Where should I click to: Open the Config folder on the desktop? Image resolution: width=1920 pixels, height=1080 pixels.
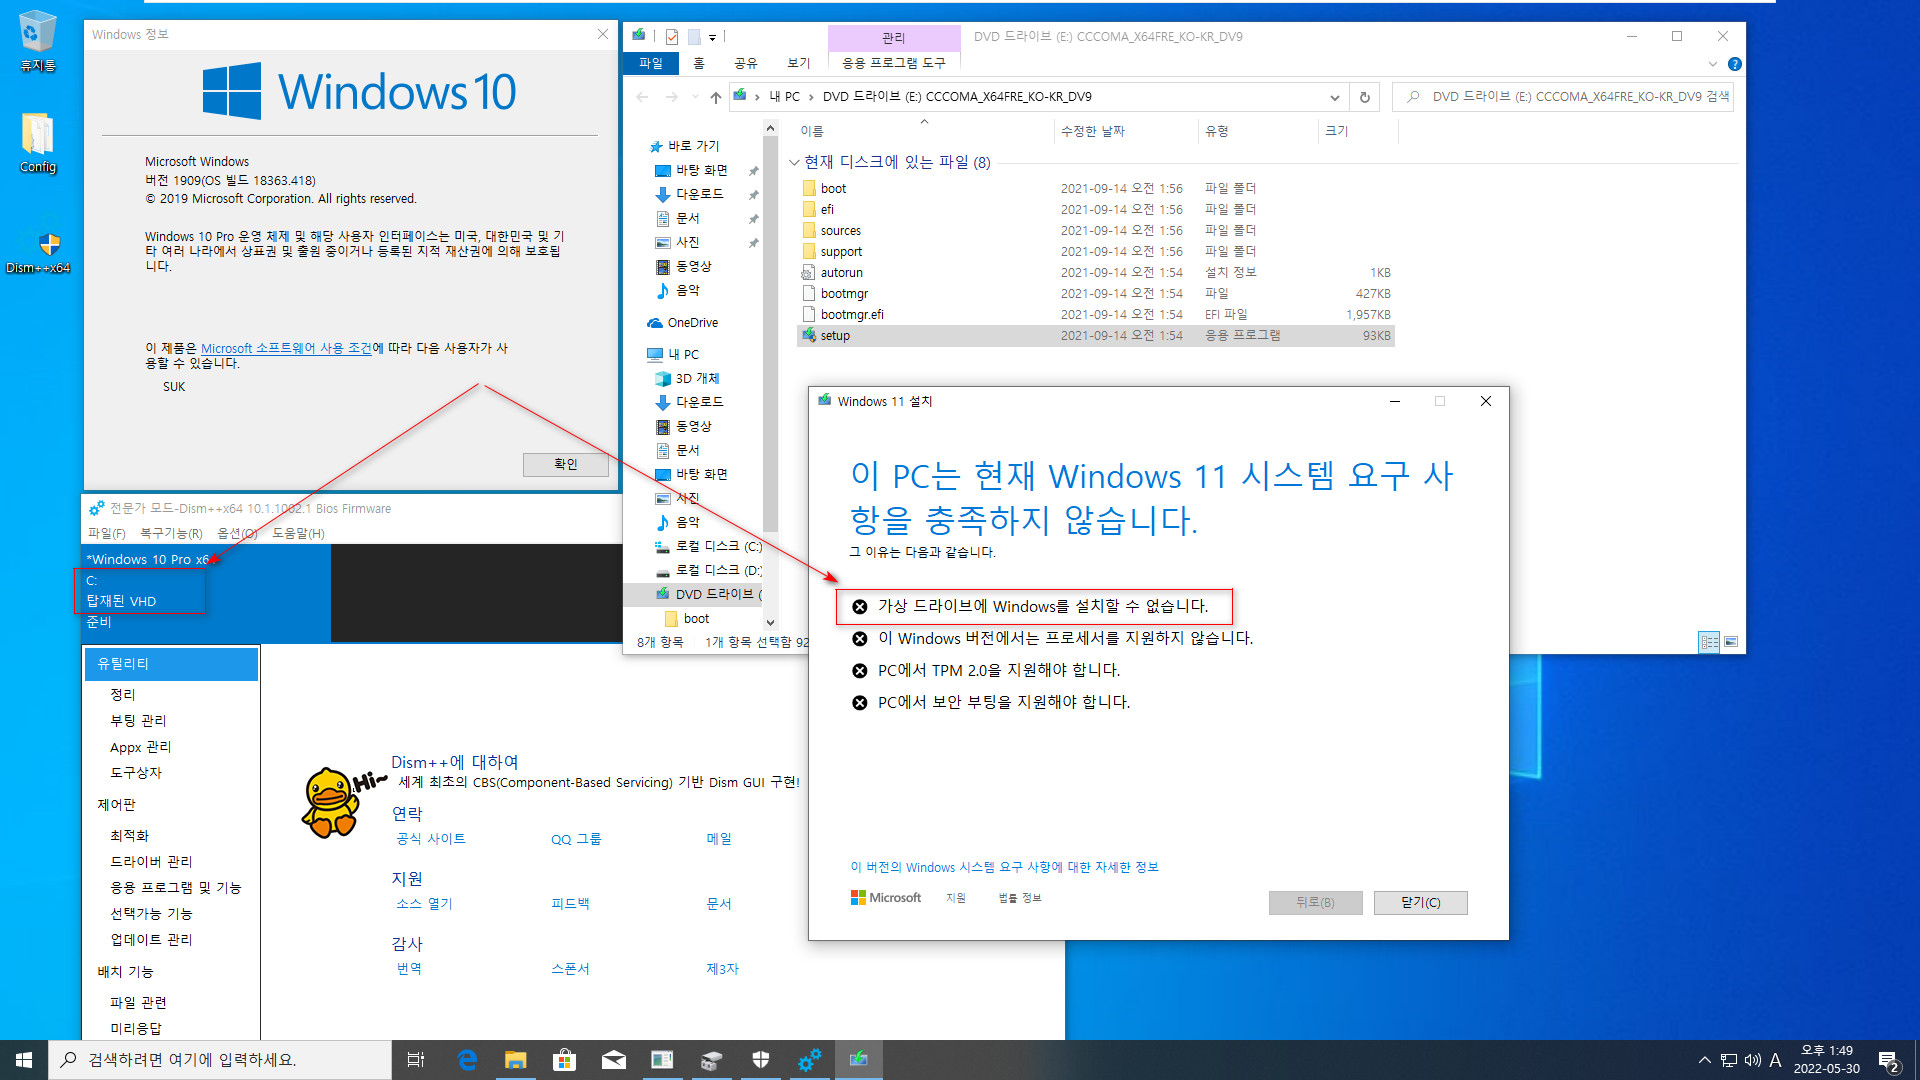click(x=37, y=143)
